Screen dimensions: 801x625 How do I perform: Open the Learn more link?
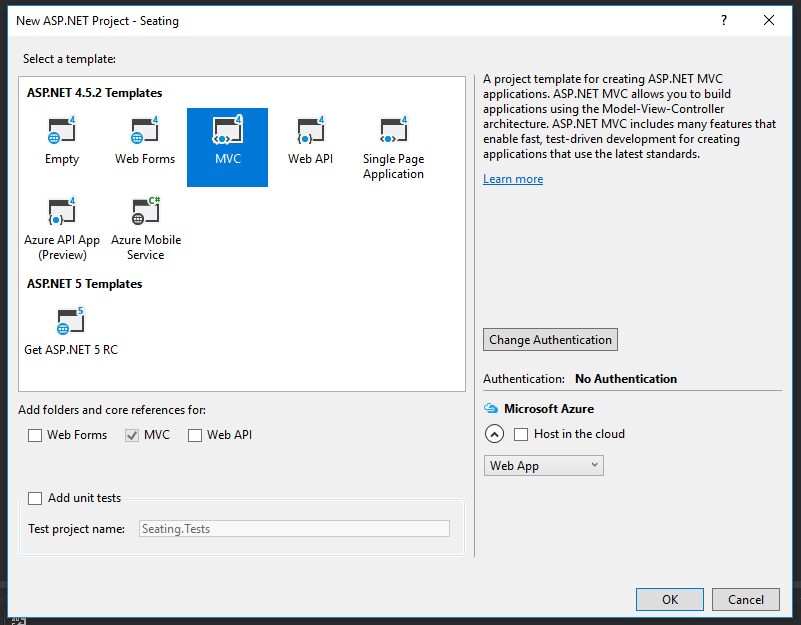(x=513, y=179)
